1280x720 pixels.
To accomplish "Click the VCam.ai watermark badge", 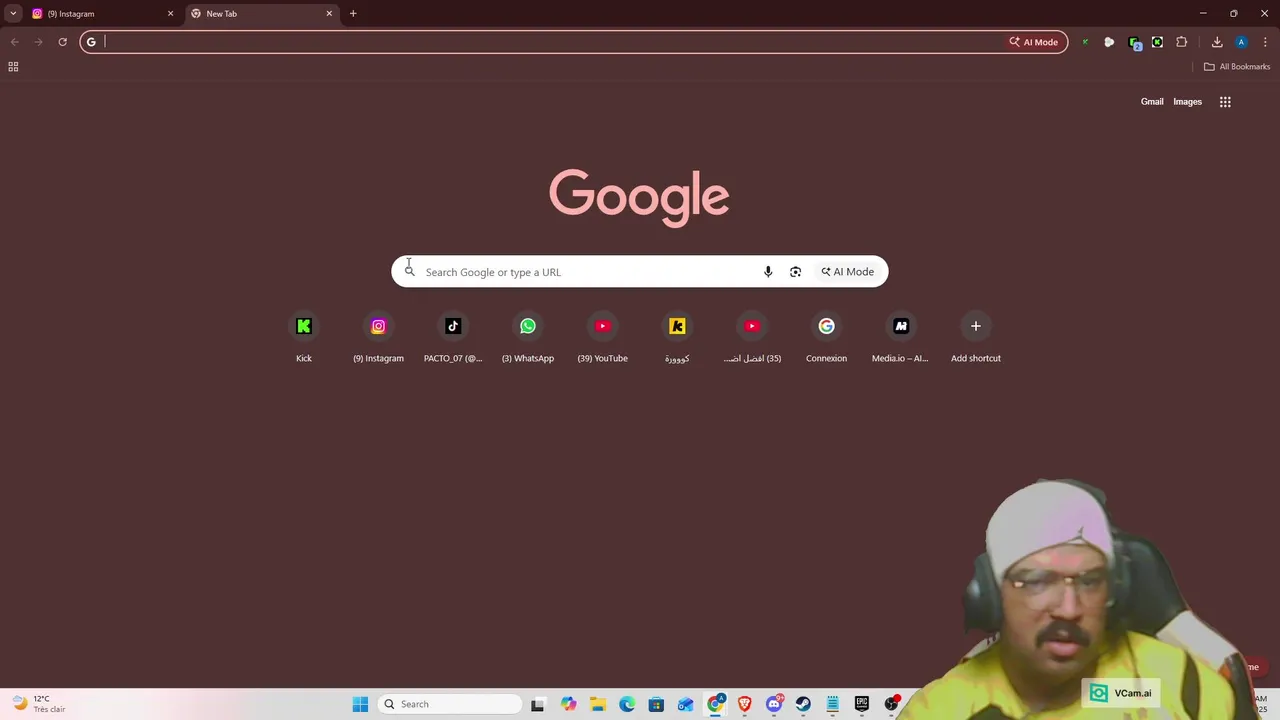I will (x=1120, y=693).
